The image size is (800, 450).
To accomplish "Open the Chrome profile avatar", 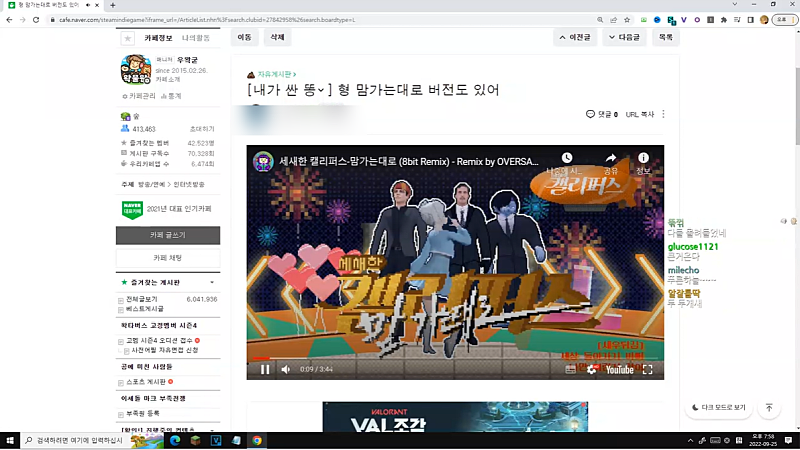I will (764, 20).
